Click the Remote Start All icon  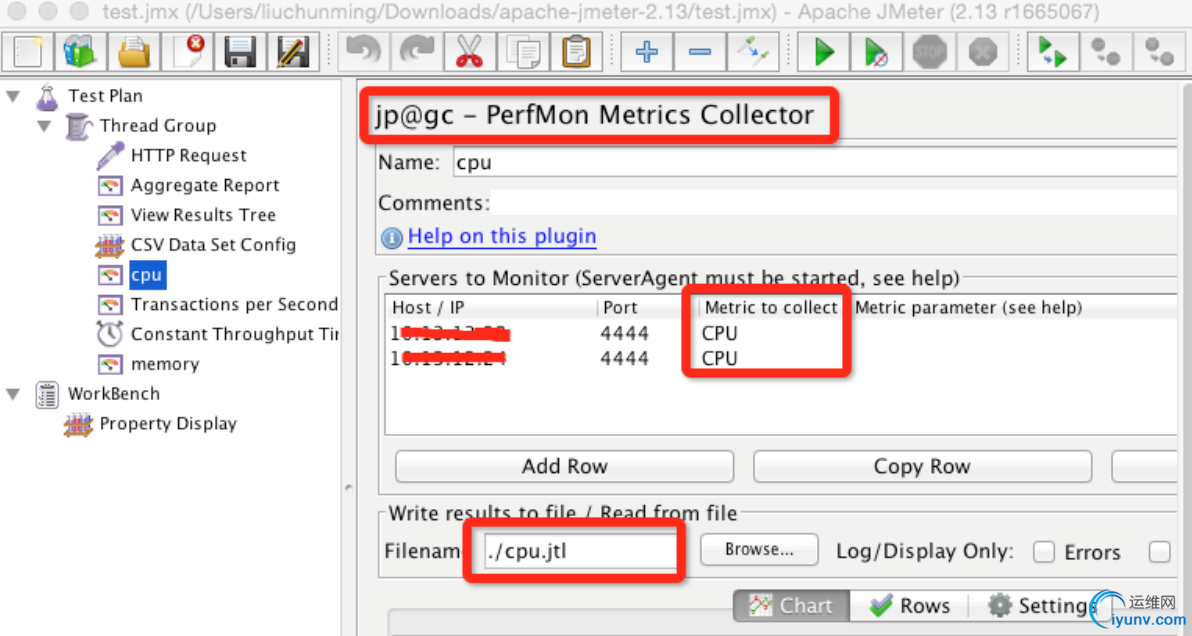(x=1053, y=52)
